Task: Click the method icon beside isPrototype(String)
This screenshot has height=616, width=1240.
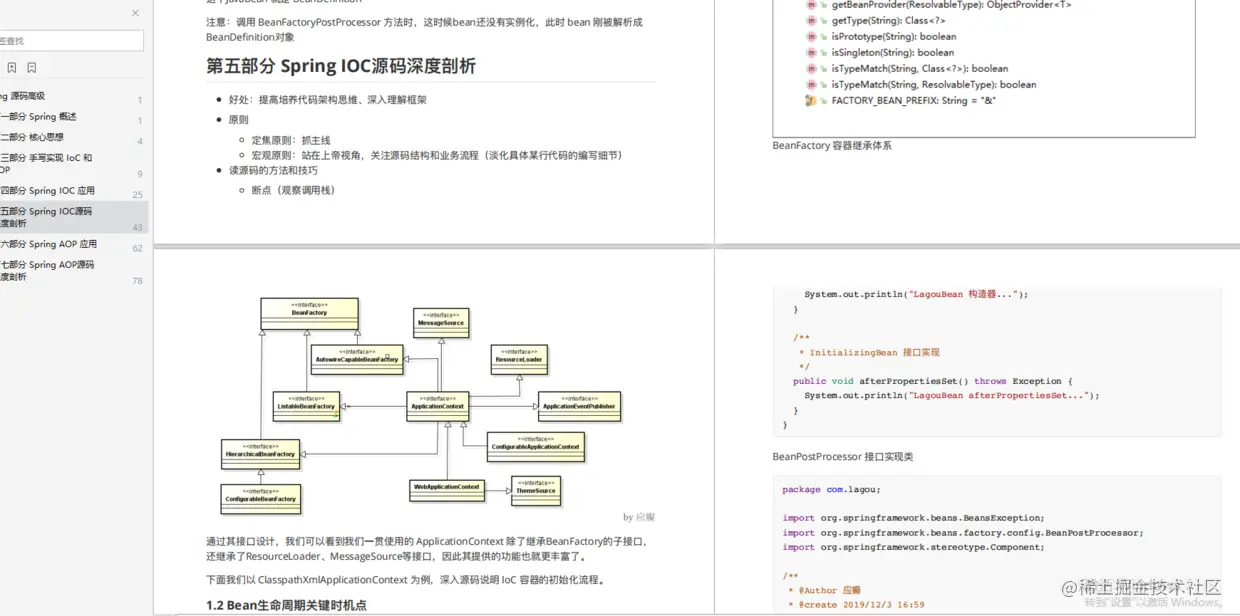Action: 811,37
